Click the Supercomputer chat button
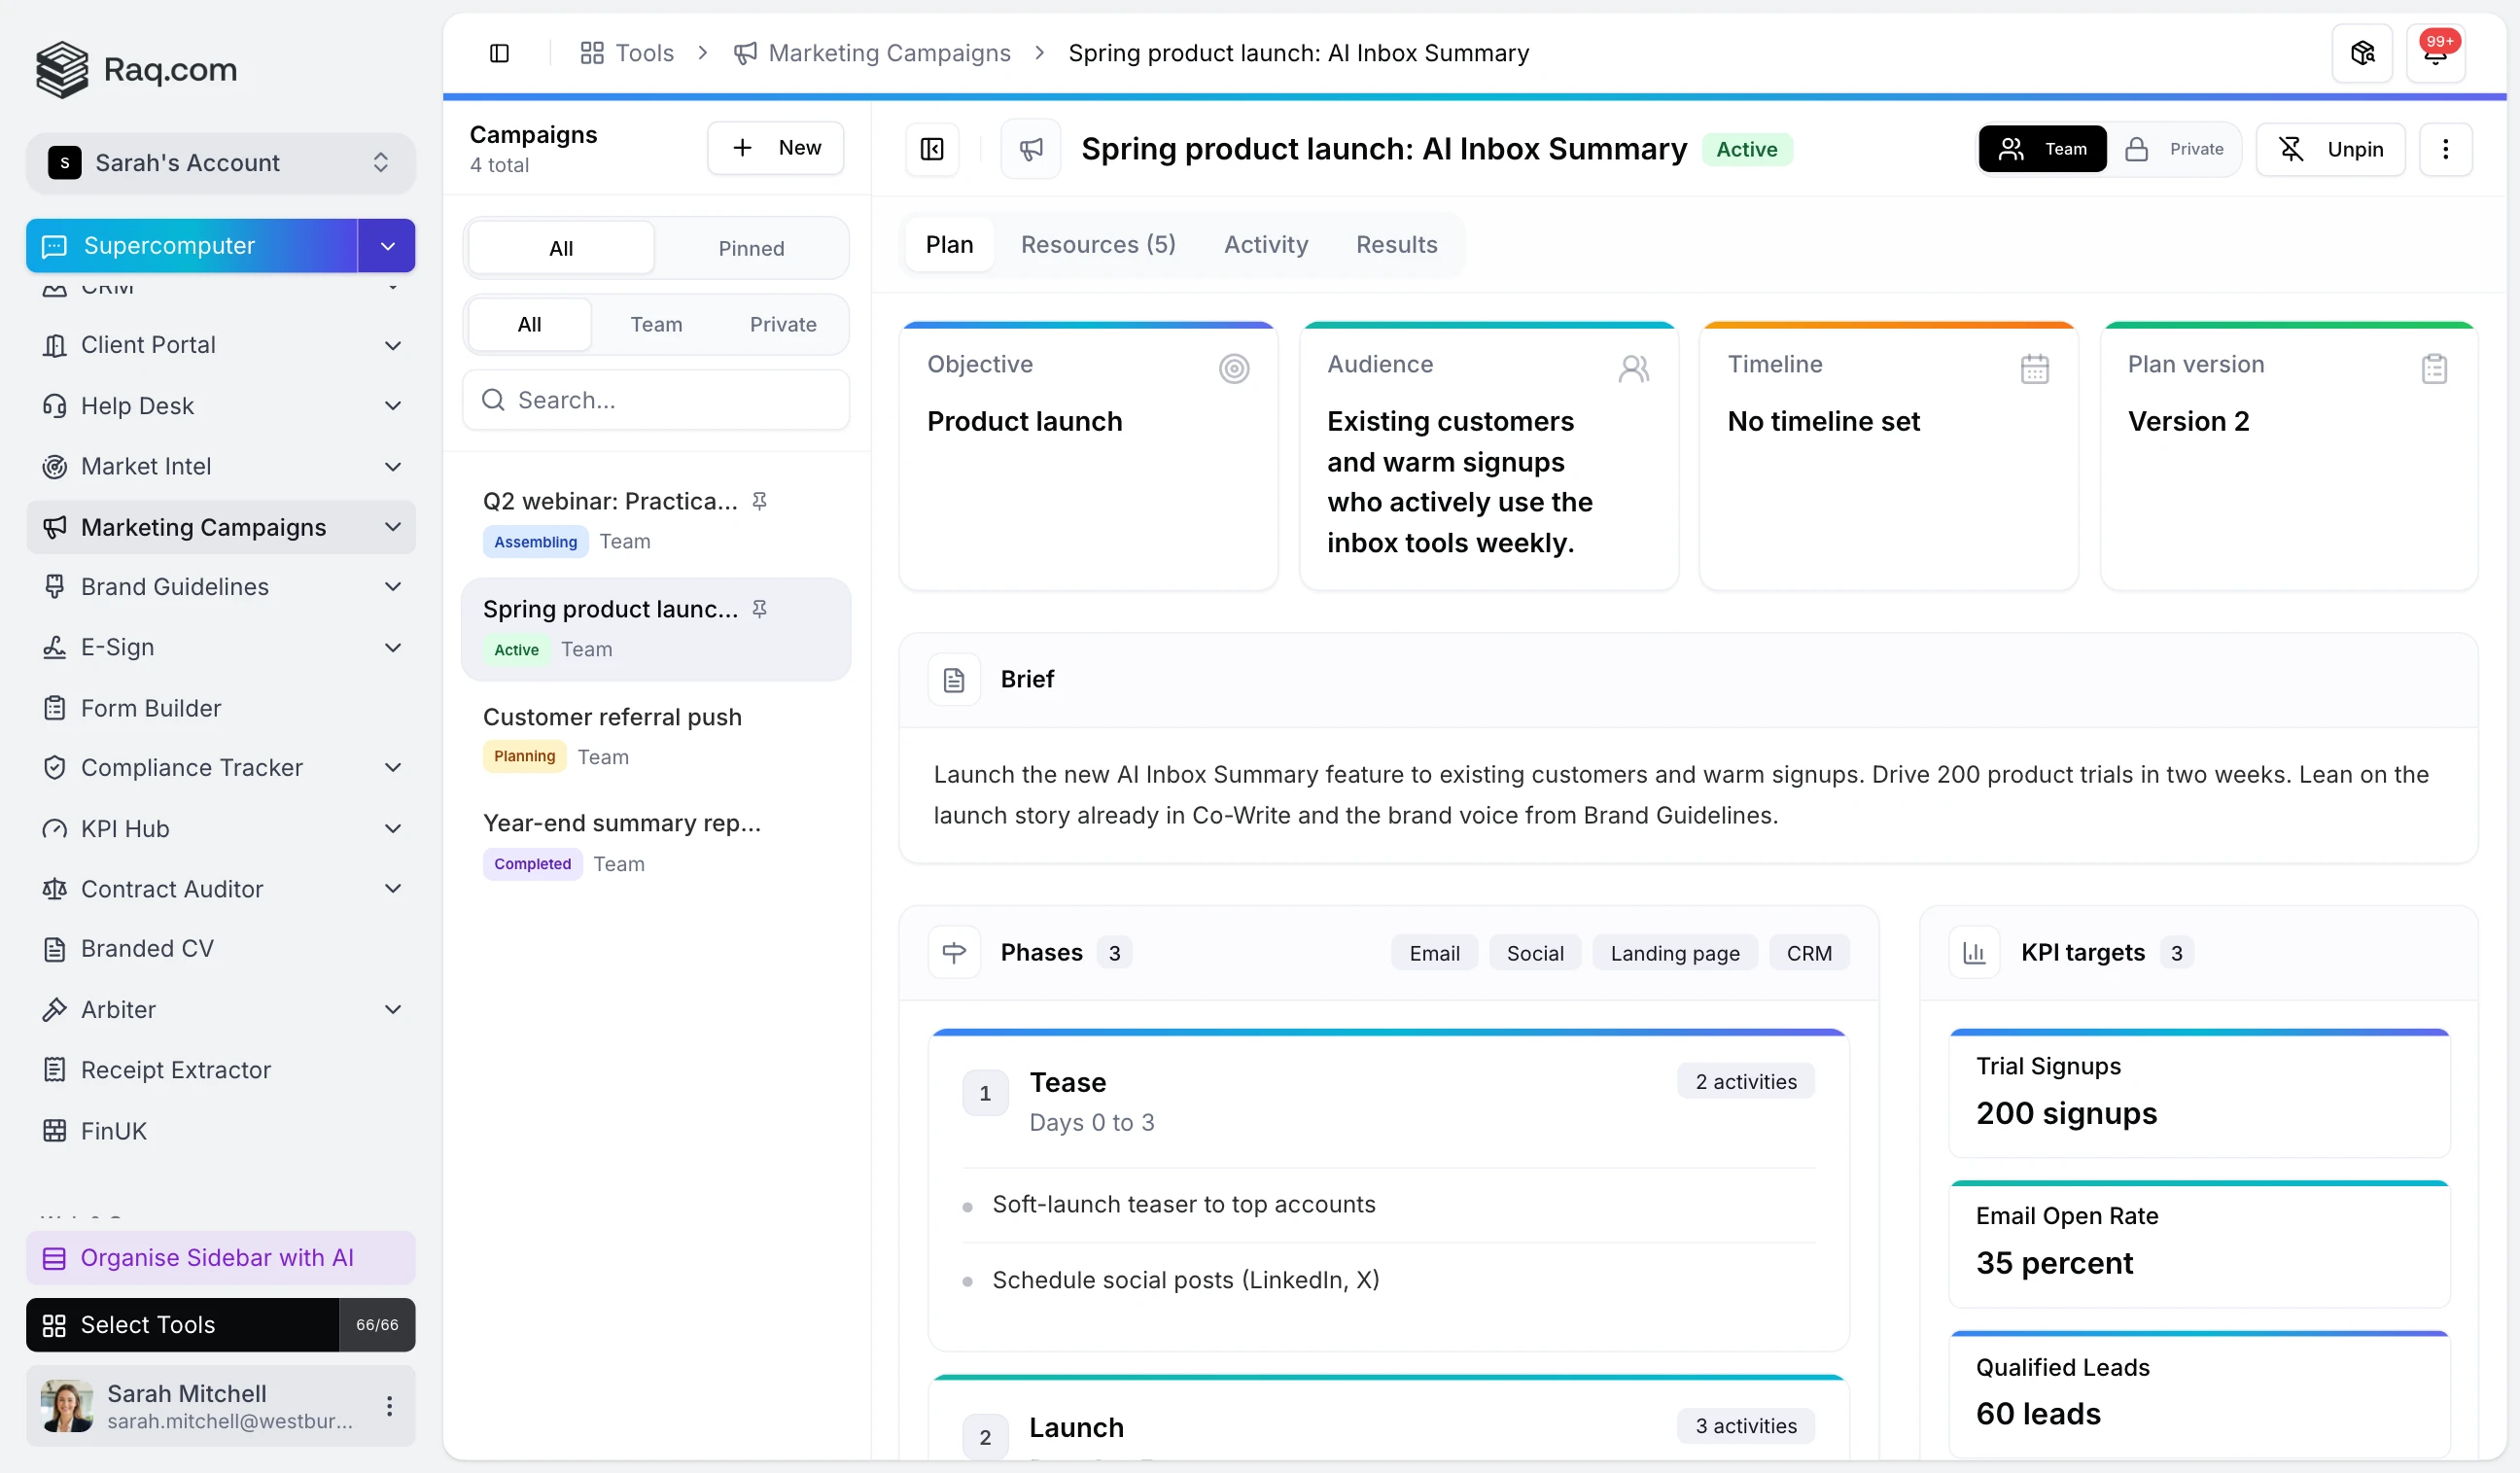2520x1473 pixels. click(192, 245)
